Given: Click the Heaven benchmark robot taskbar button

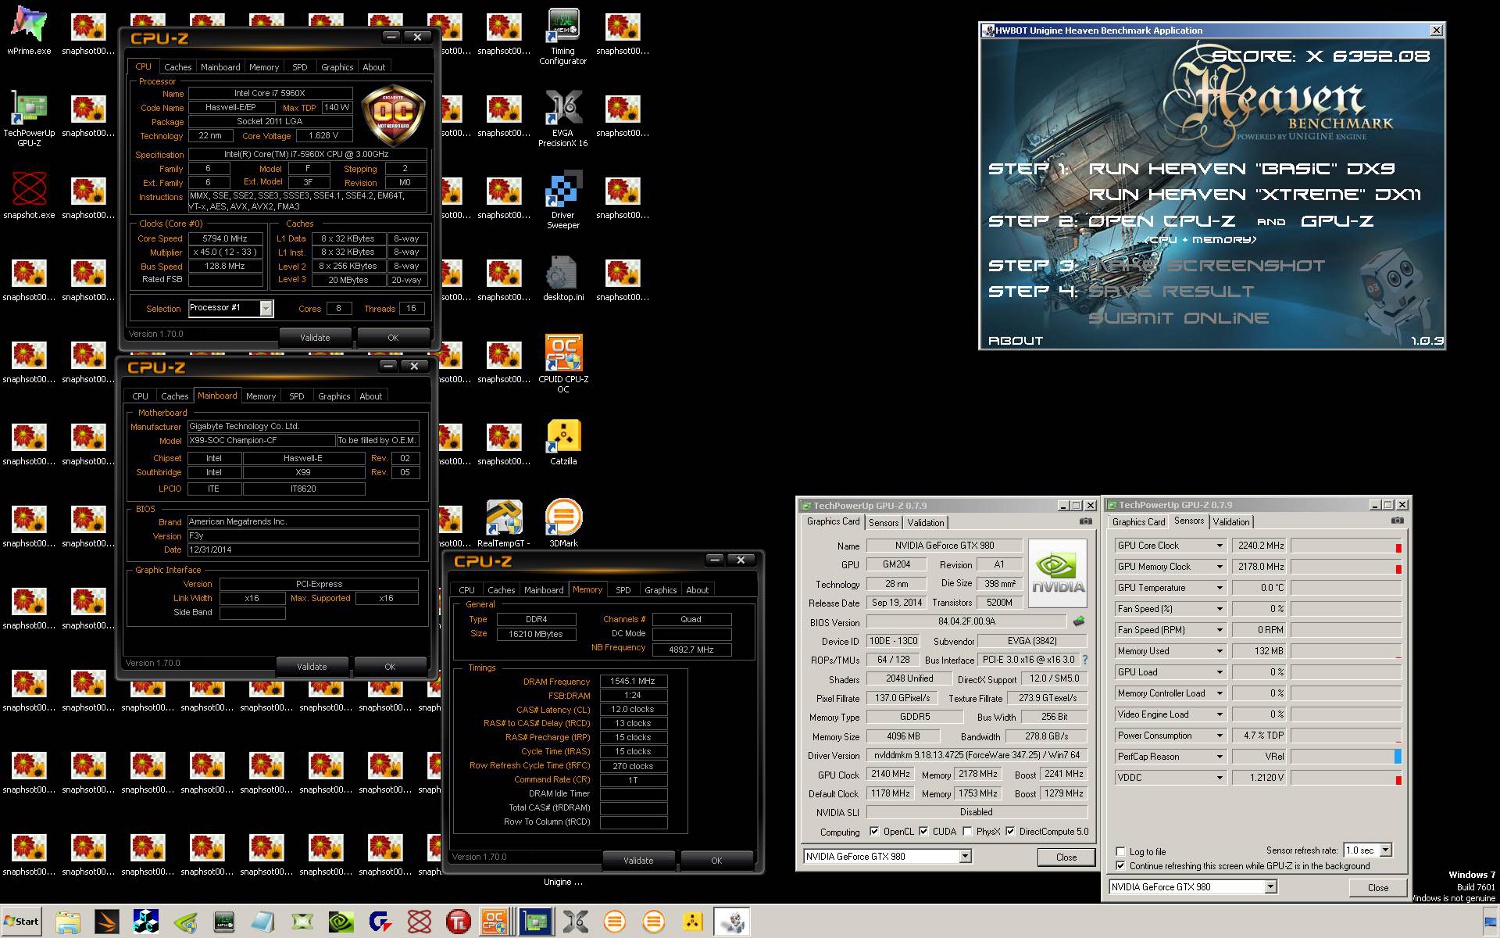Looking at the screenshot, I should tap(732, 921).
